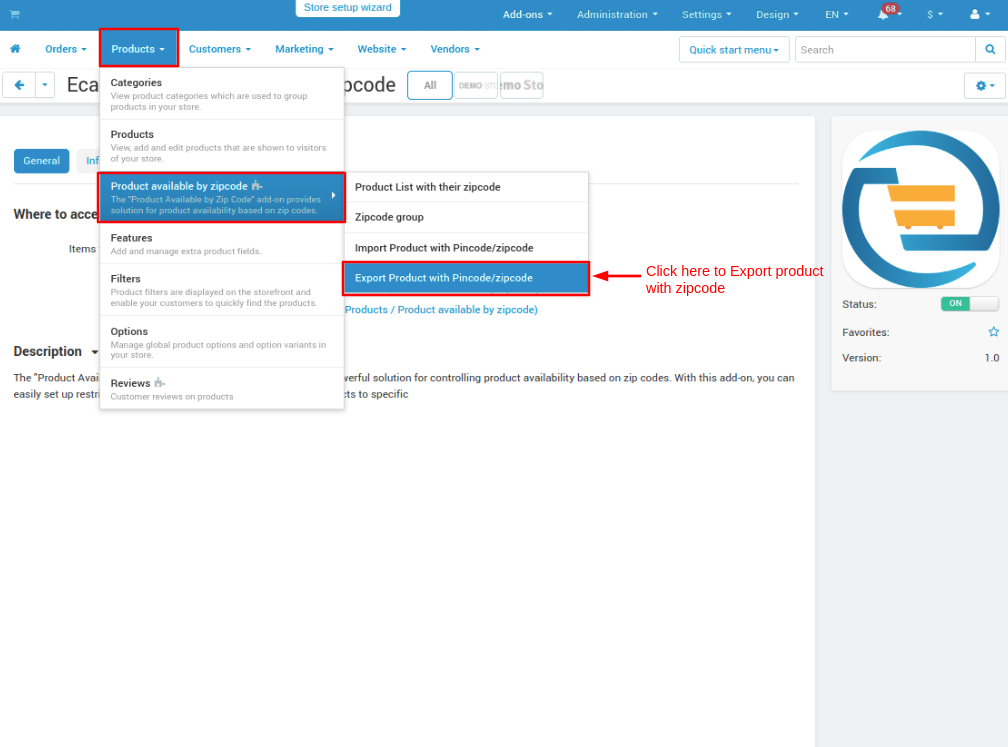1008x747 pixels.
Task: Expand the Administration menu
Action: [x=616, y=14]
